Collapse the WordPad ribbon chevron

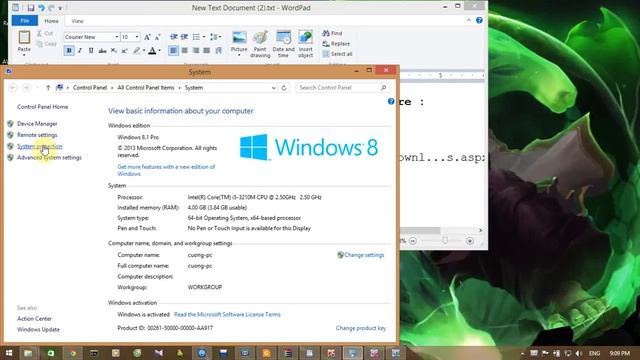(x=469, y=20)
